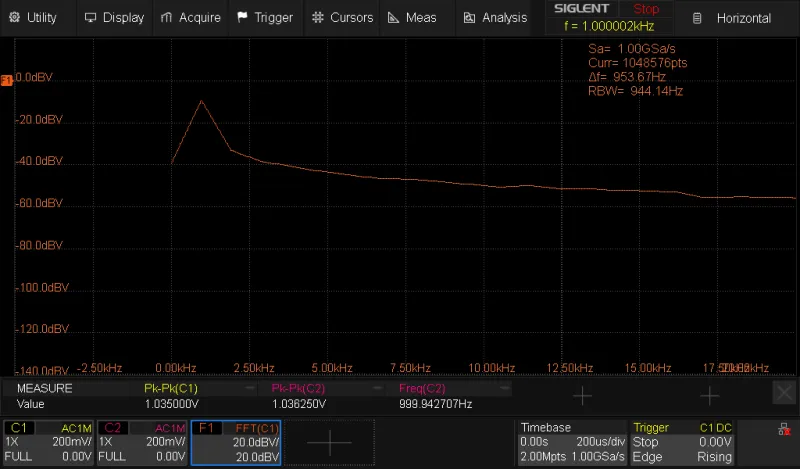
Task: Open the Analysis menu
Action: [494, 18]
